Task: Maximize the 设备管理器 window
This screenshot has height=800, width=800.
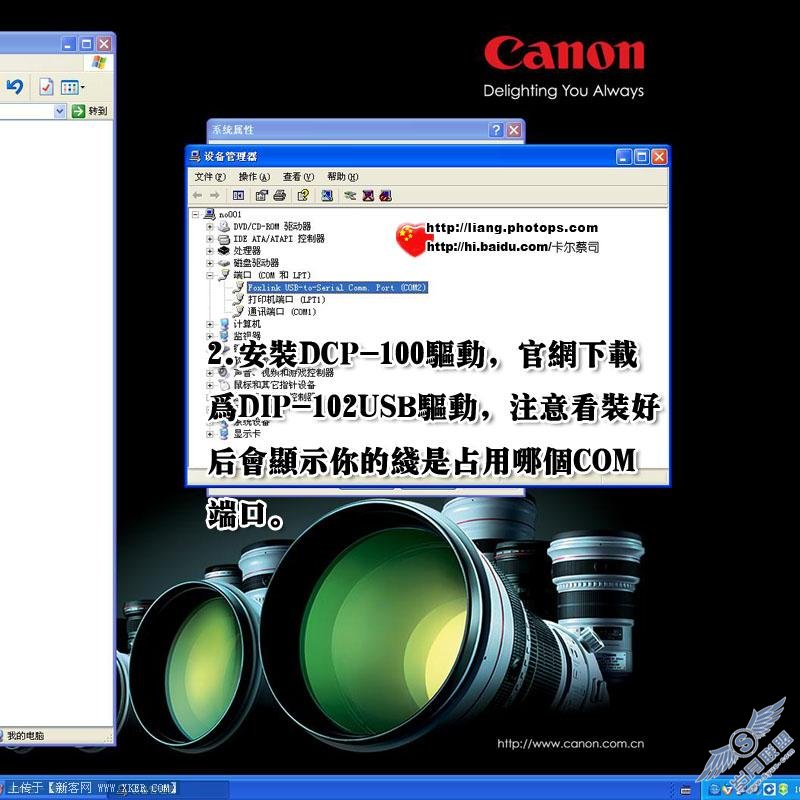Action: [641, 157]
